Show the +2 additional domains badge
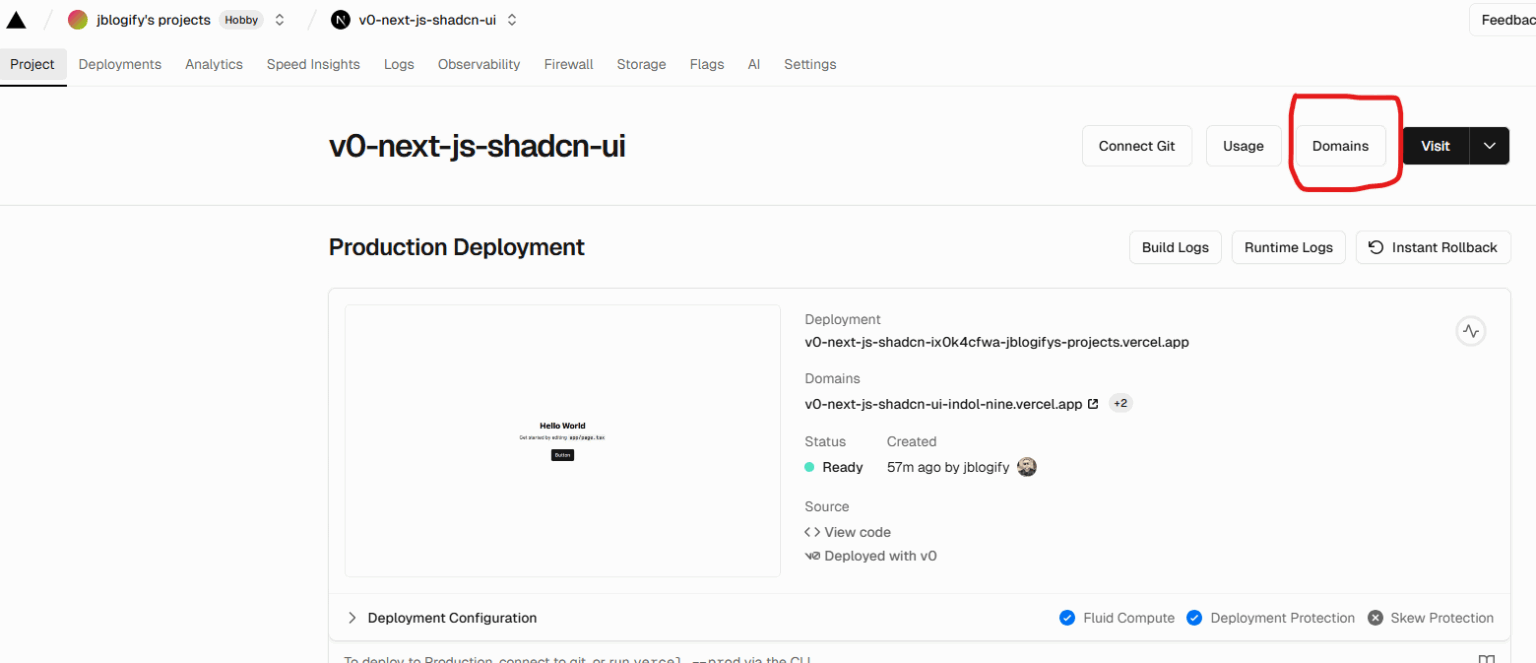The width and height of the screenshot is (1536, 663). (1120, 404)
